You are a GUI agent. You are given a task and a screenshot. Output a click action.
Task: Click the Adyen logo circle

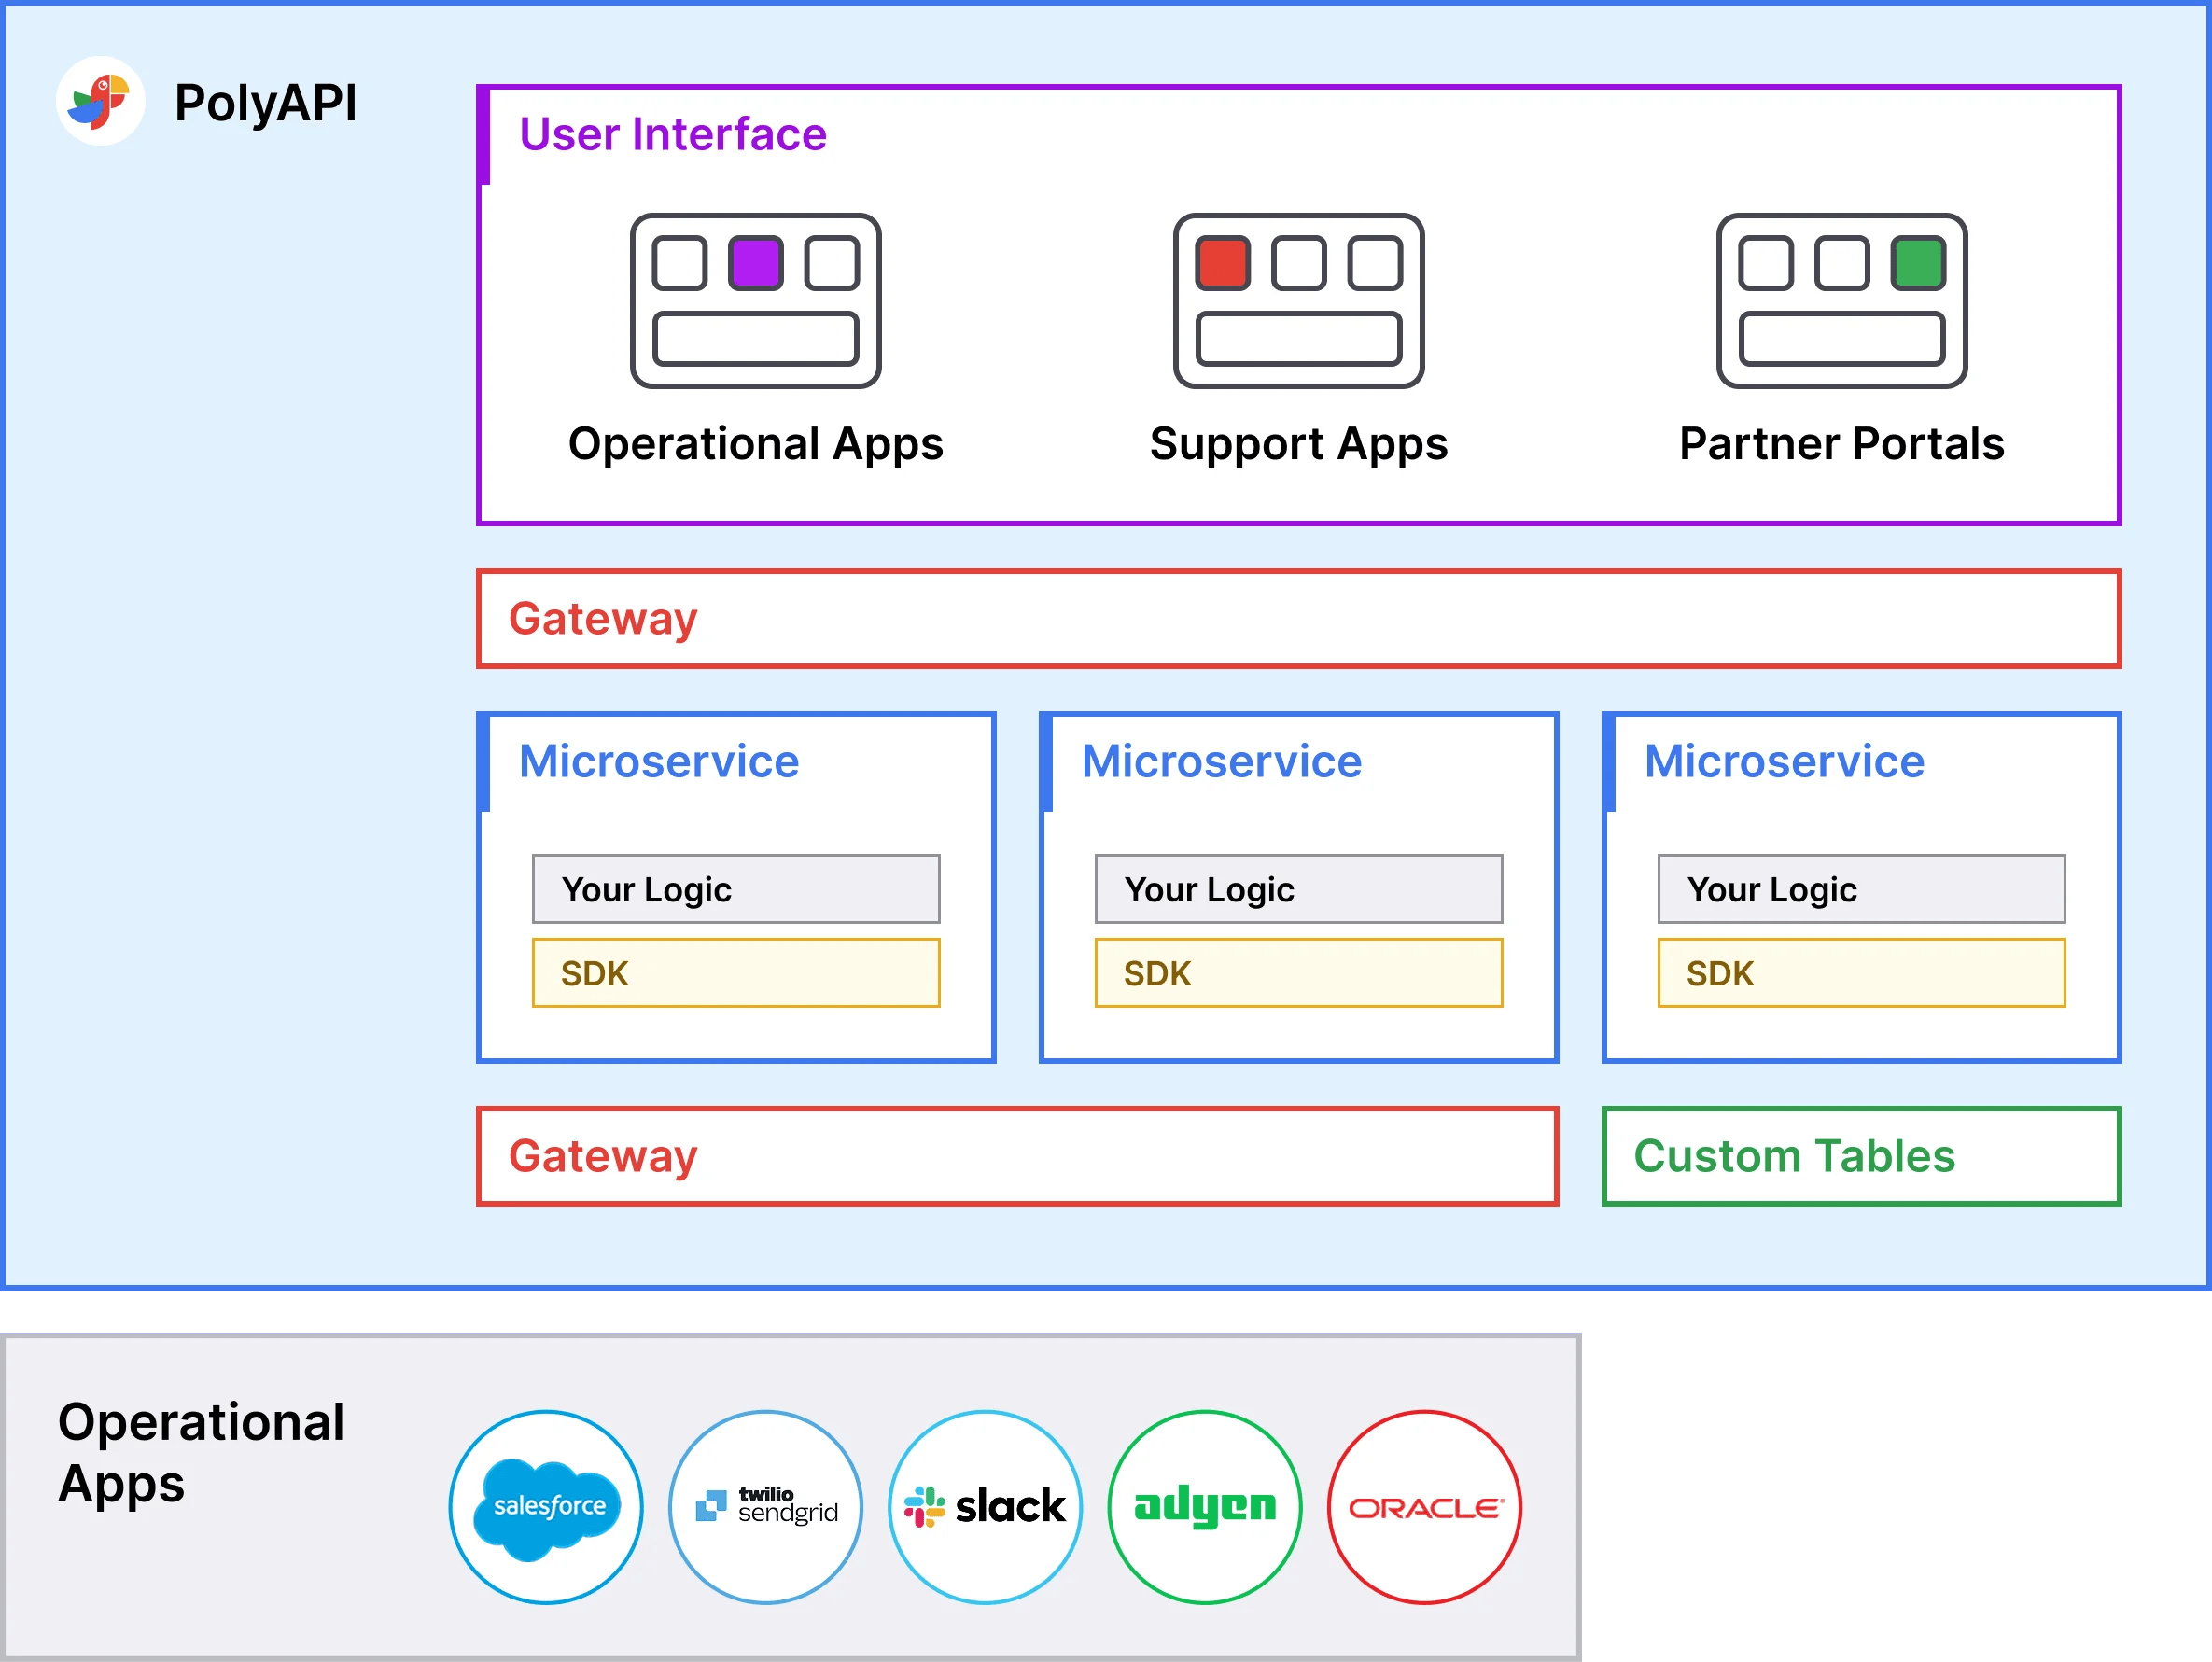click(1205, 1507)
